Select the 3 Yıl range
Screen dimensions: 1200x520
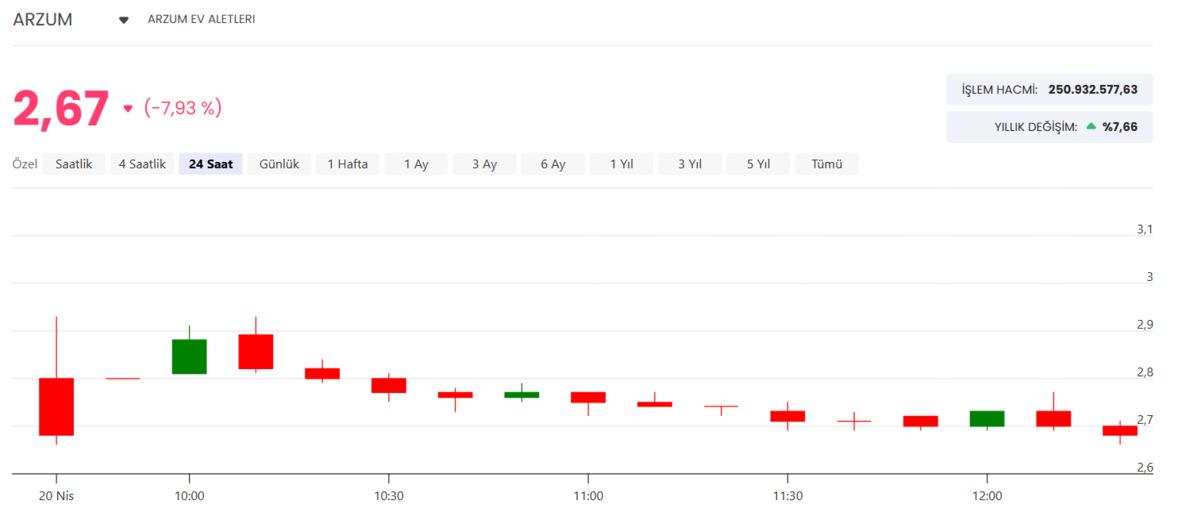point(689,164)
